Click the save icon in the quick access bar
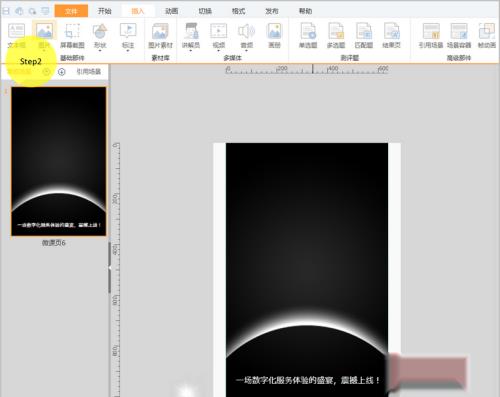Screen dimensions: 500x397 coord(6,11)
